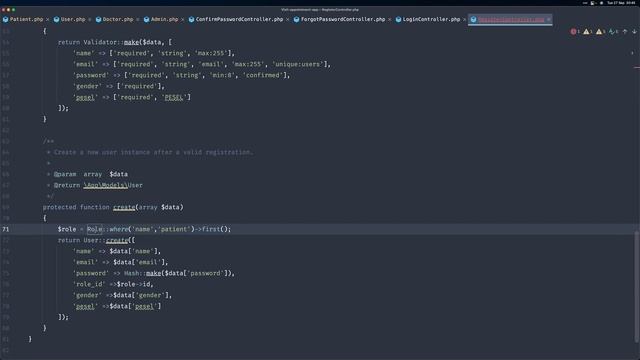Click the red error stripe mark in gutter
This screenshot has width=640, height=360.
coord(637,67)
